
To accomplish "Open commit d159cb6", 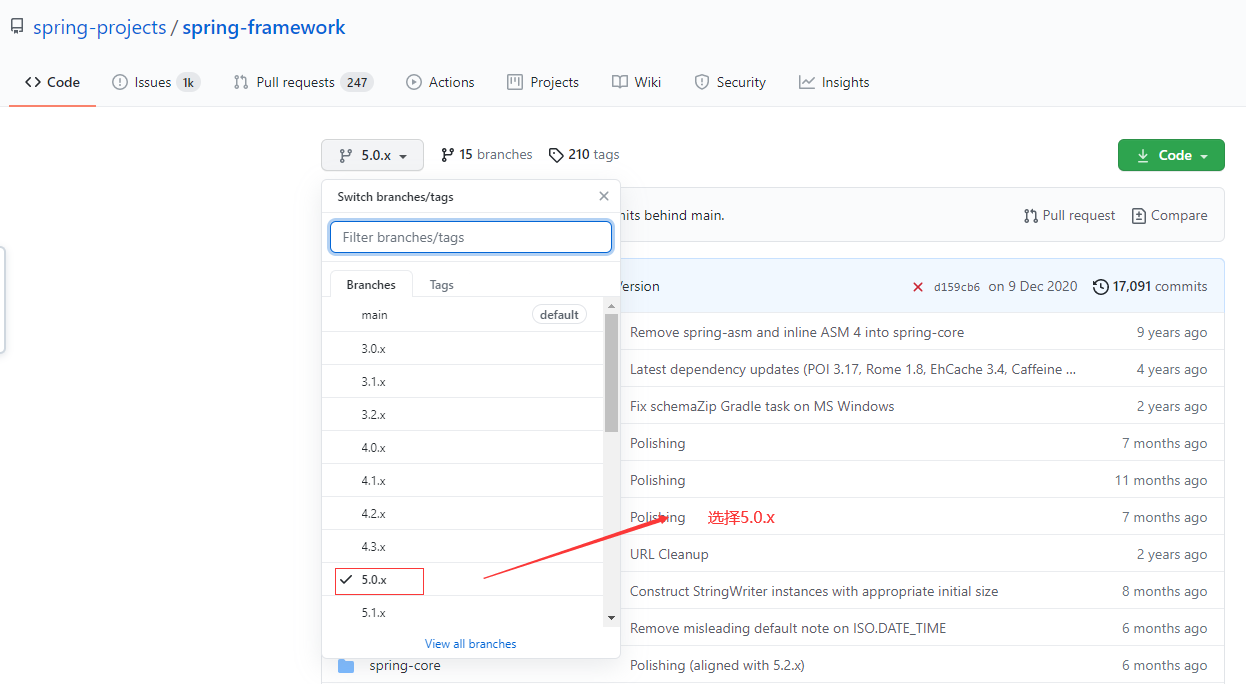I will coord(957,287).
